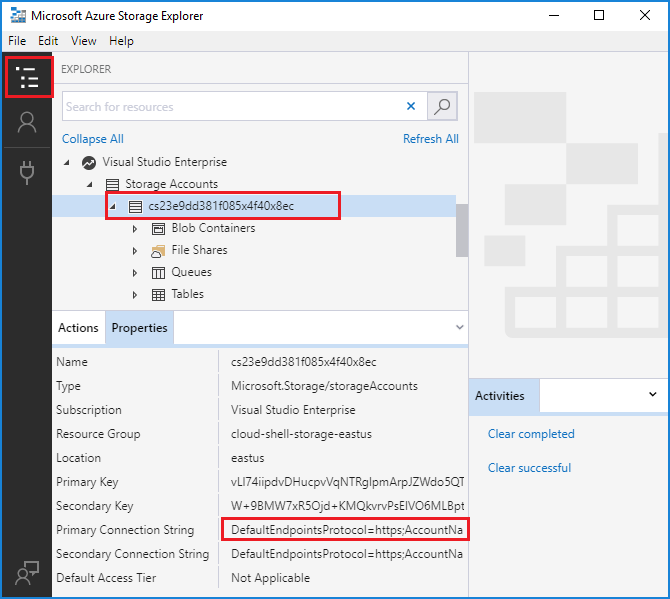Switch to the Actions tab
This screenshot has height=599, width=670.
coord(78,328)
